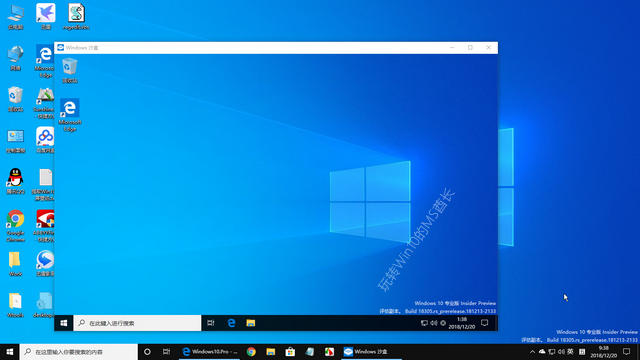The width and height of the screenshot is (640, 360).
Task: Open the regedit script file on desktop
Action: tap(76, 16)
